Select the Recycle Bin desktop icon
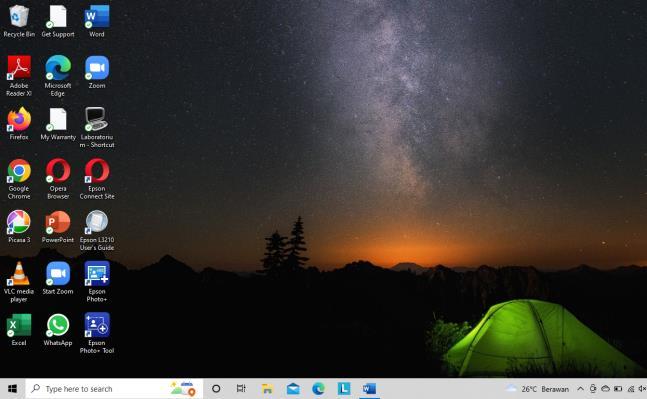 (19, 21)
